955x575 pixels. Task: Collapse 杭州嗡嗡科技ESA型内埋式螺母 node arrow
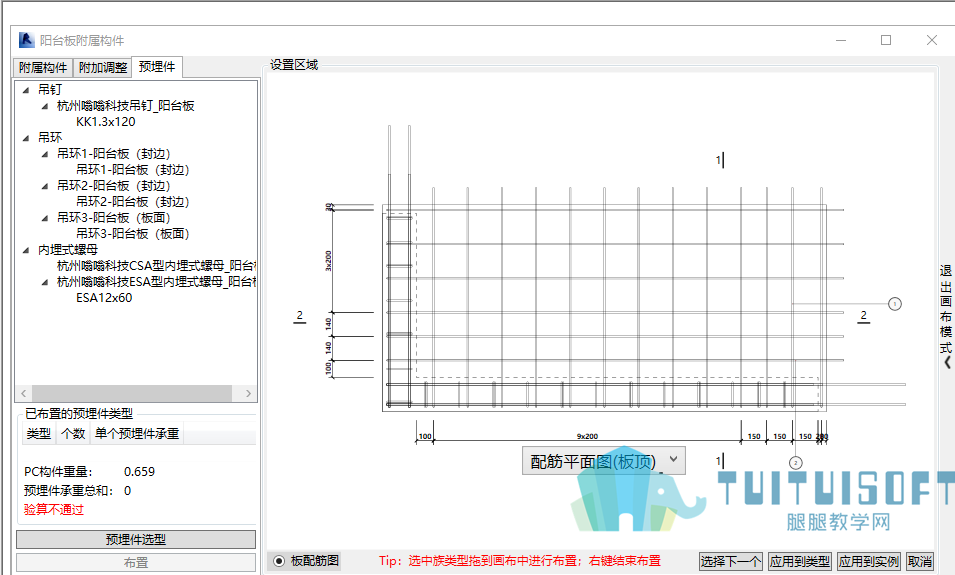44,282
